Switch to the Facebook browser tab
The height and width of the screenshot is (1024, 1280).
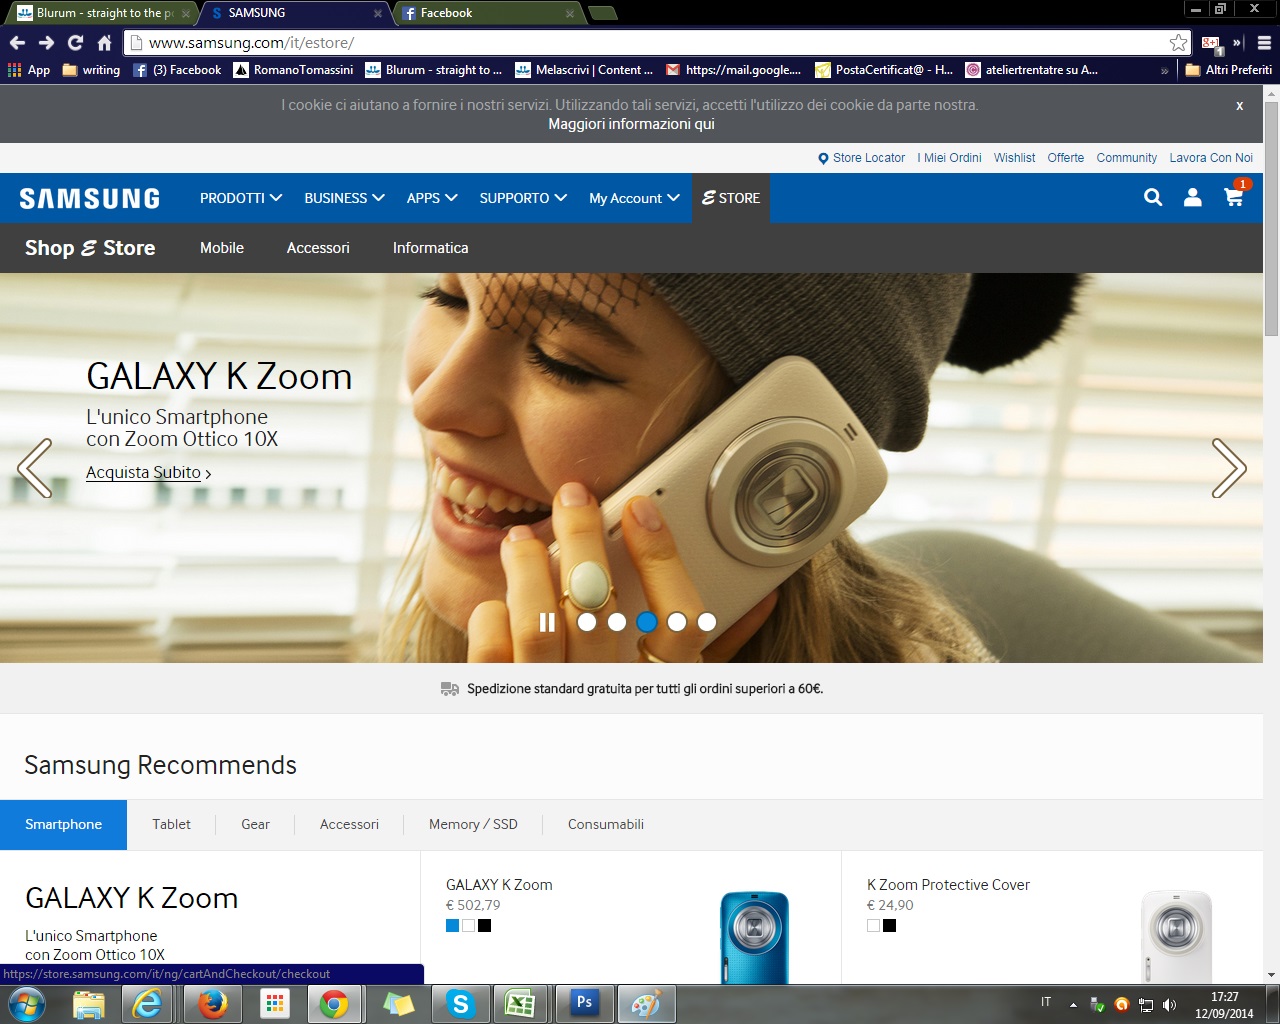coord(487,13)
